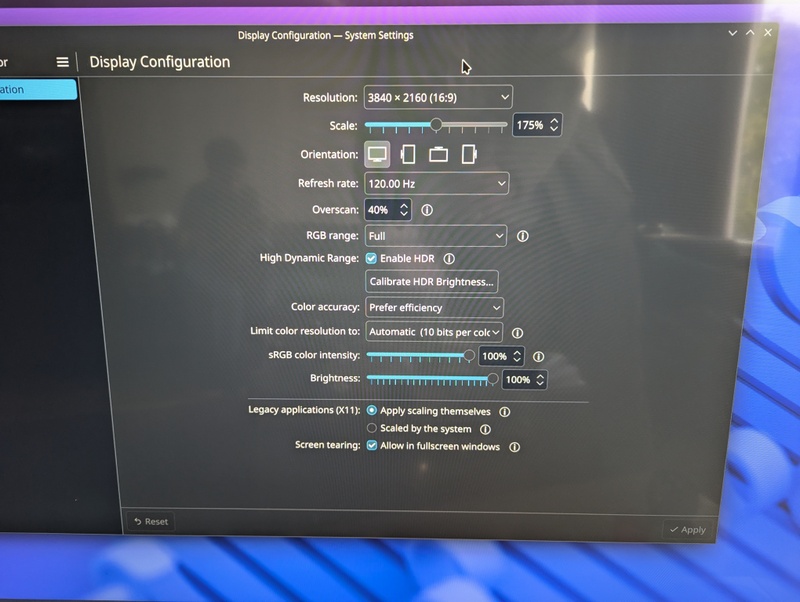Show info icon for color resolution limit
Screen dimensions: 800x602
pyautogui.click(x=517, y=333)
